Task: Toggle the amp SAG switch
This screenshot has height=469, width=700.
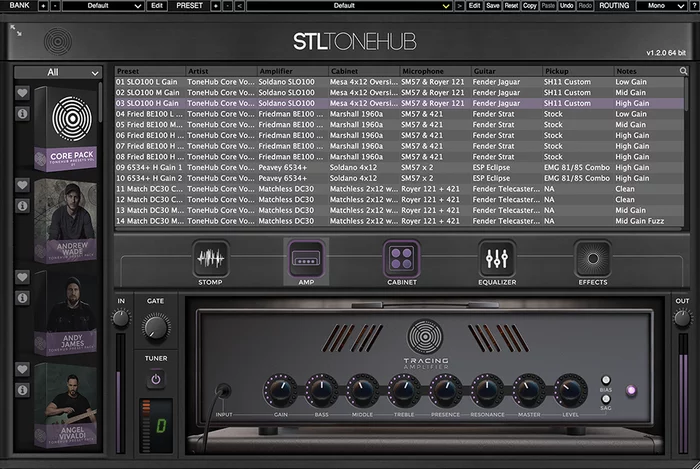Action: [x=606, y=398]
